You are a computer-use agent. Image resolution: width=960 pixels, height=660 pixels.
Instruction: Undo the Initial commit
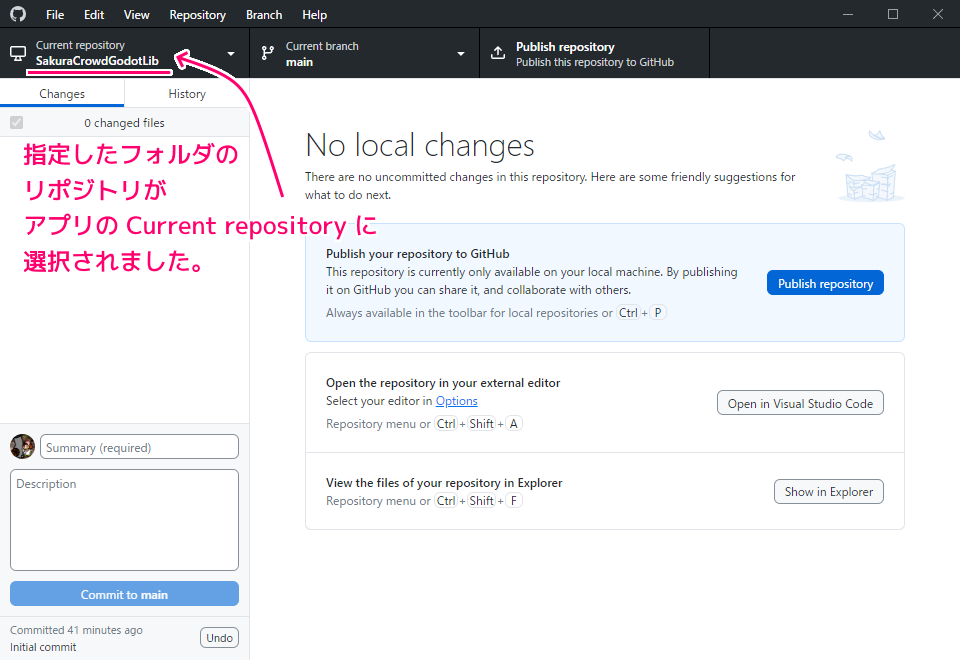[219, 637]
